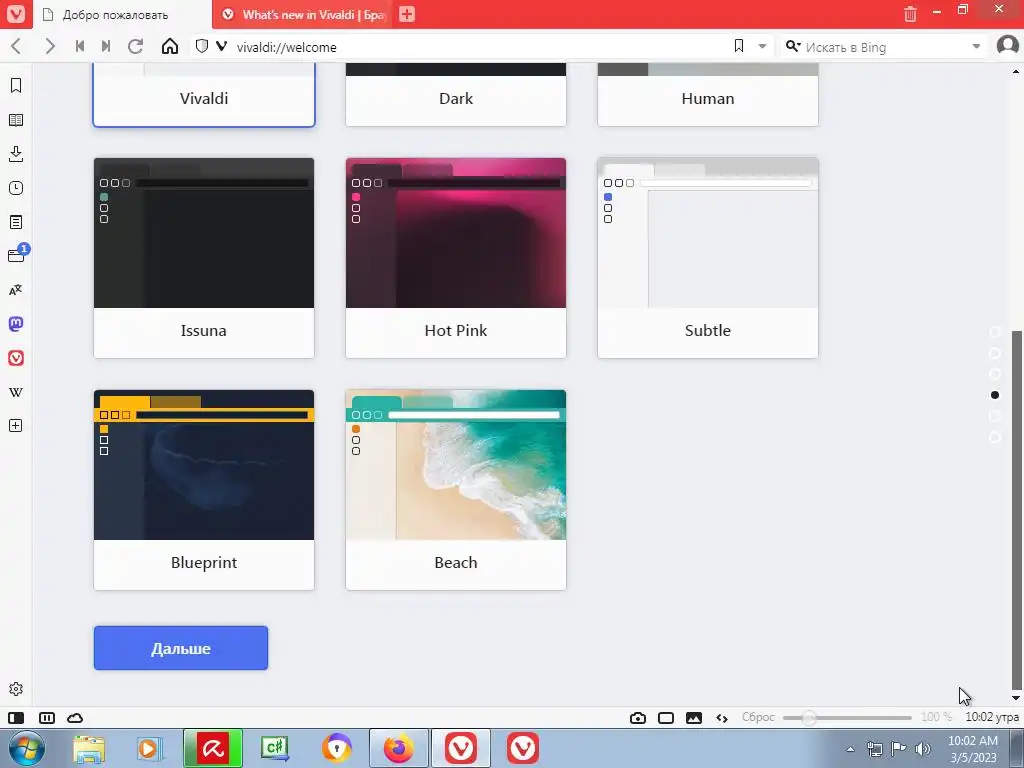The image size is (1024, 768).
Task: Open the volume tray icon
Action: (923, 749)
